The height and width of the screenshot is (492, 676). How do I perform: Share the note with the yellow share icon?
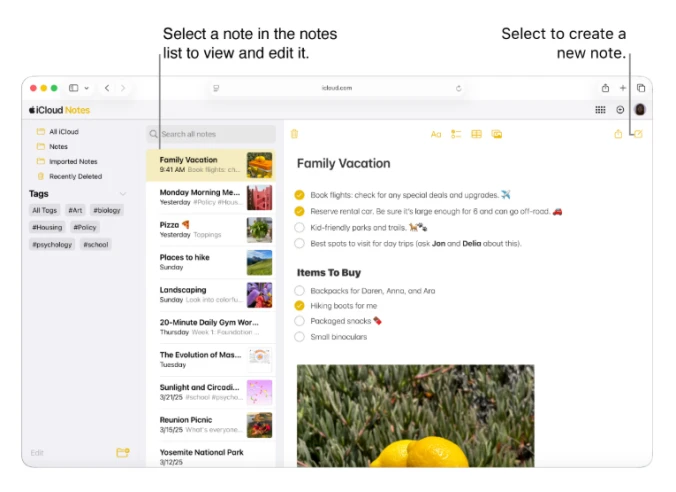pyautogui.click(x=618, y=134)
